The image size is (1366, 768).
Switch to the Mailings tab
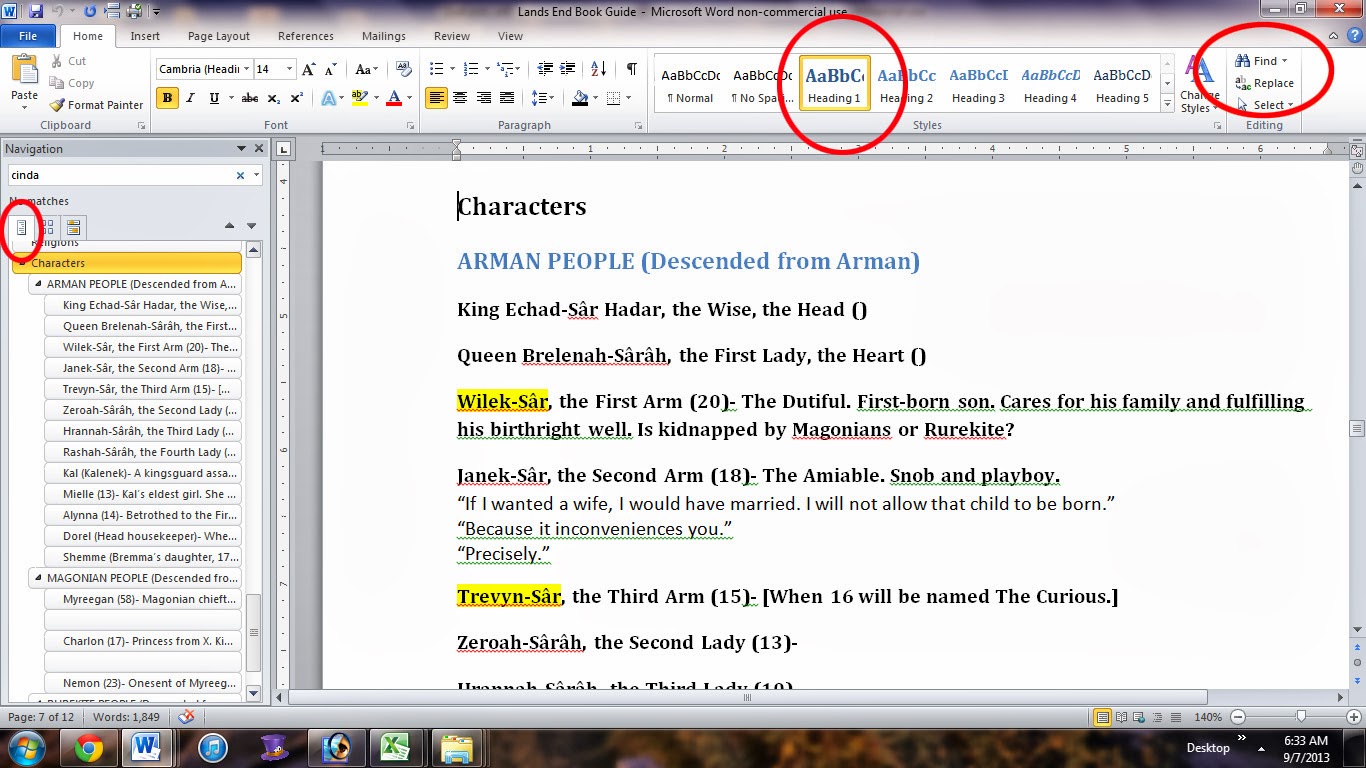384,36
